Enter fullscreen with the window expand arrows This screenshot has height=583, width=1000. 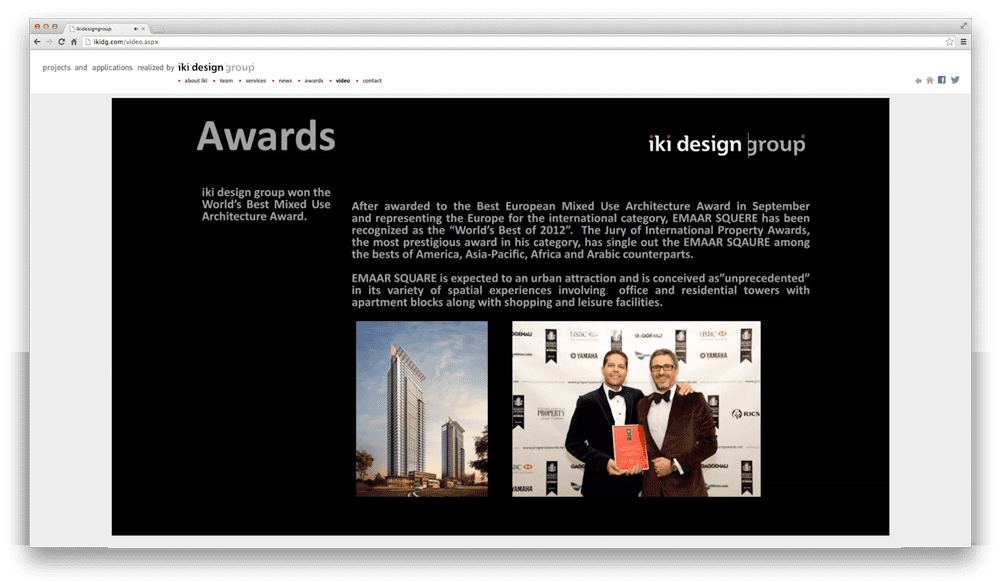click(x=964, y=26)
